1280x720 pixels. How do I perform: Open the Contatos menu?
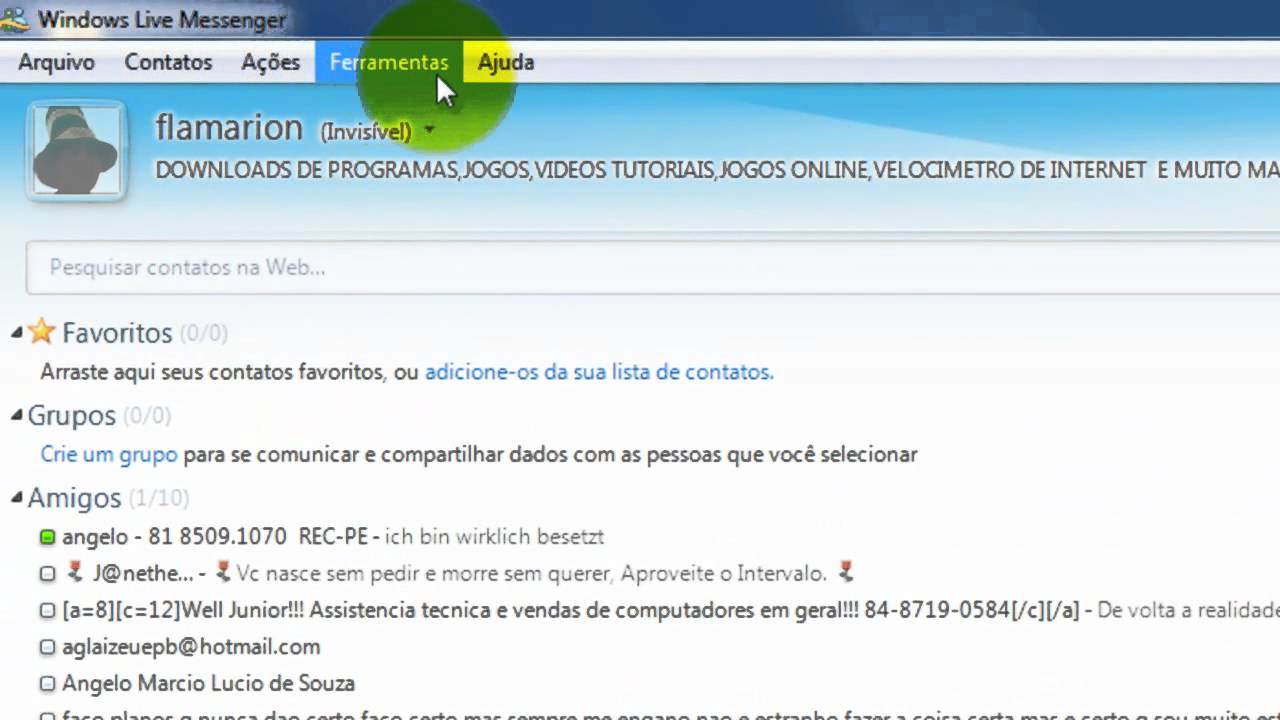click(x=168, y=62)
